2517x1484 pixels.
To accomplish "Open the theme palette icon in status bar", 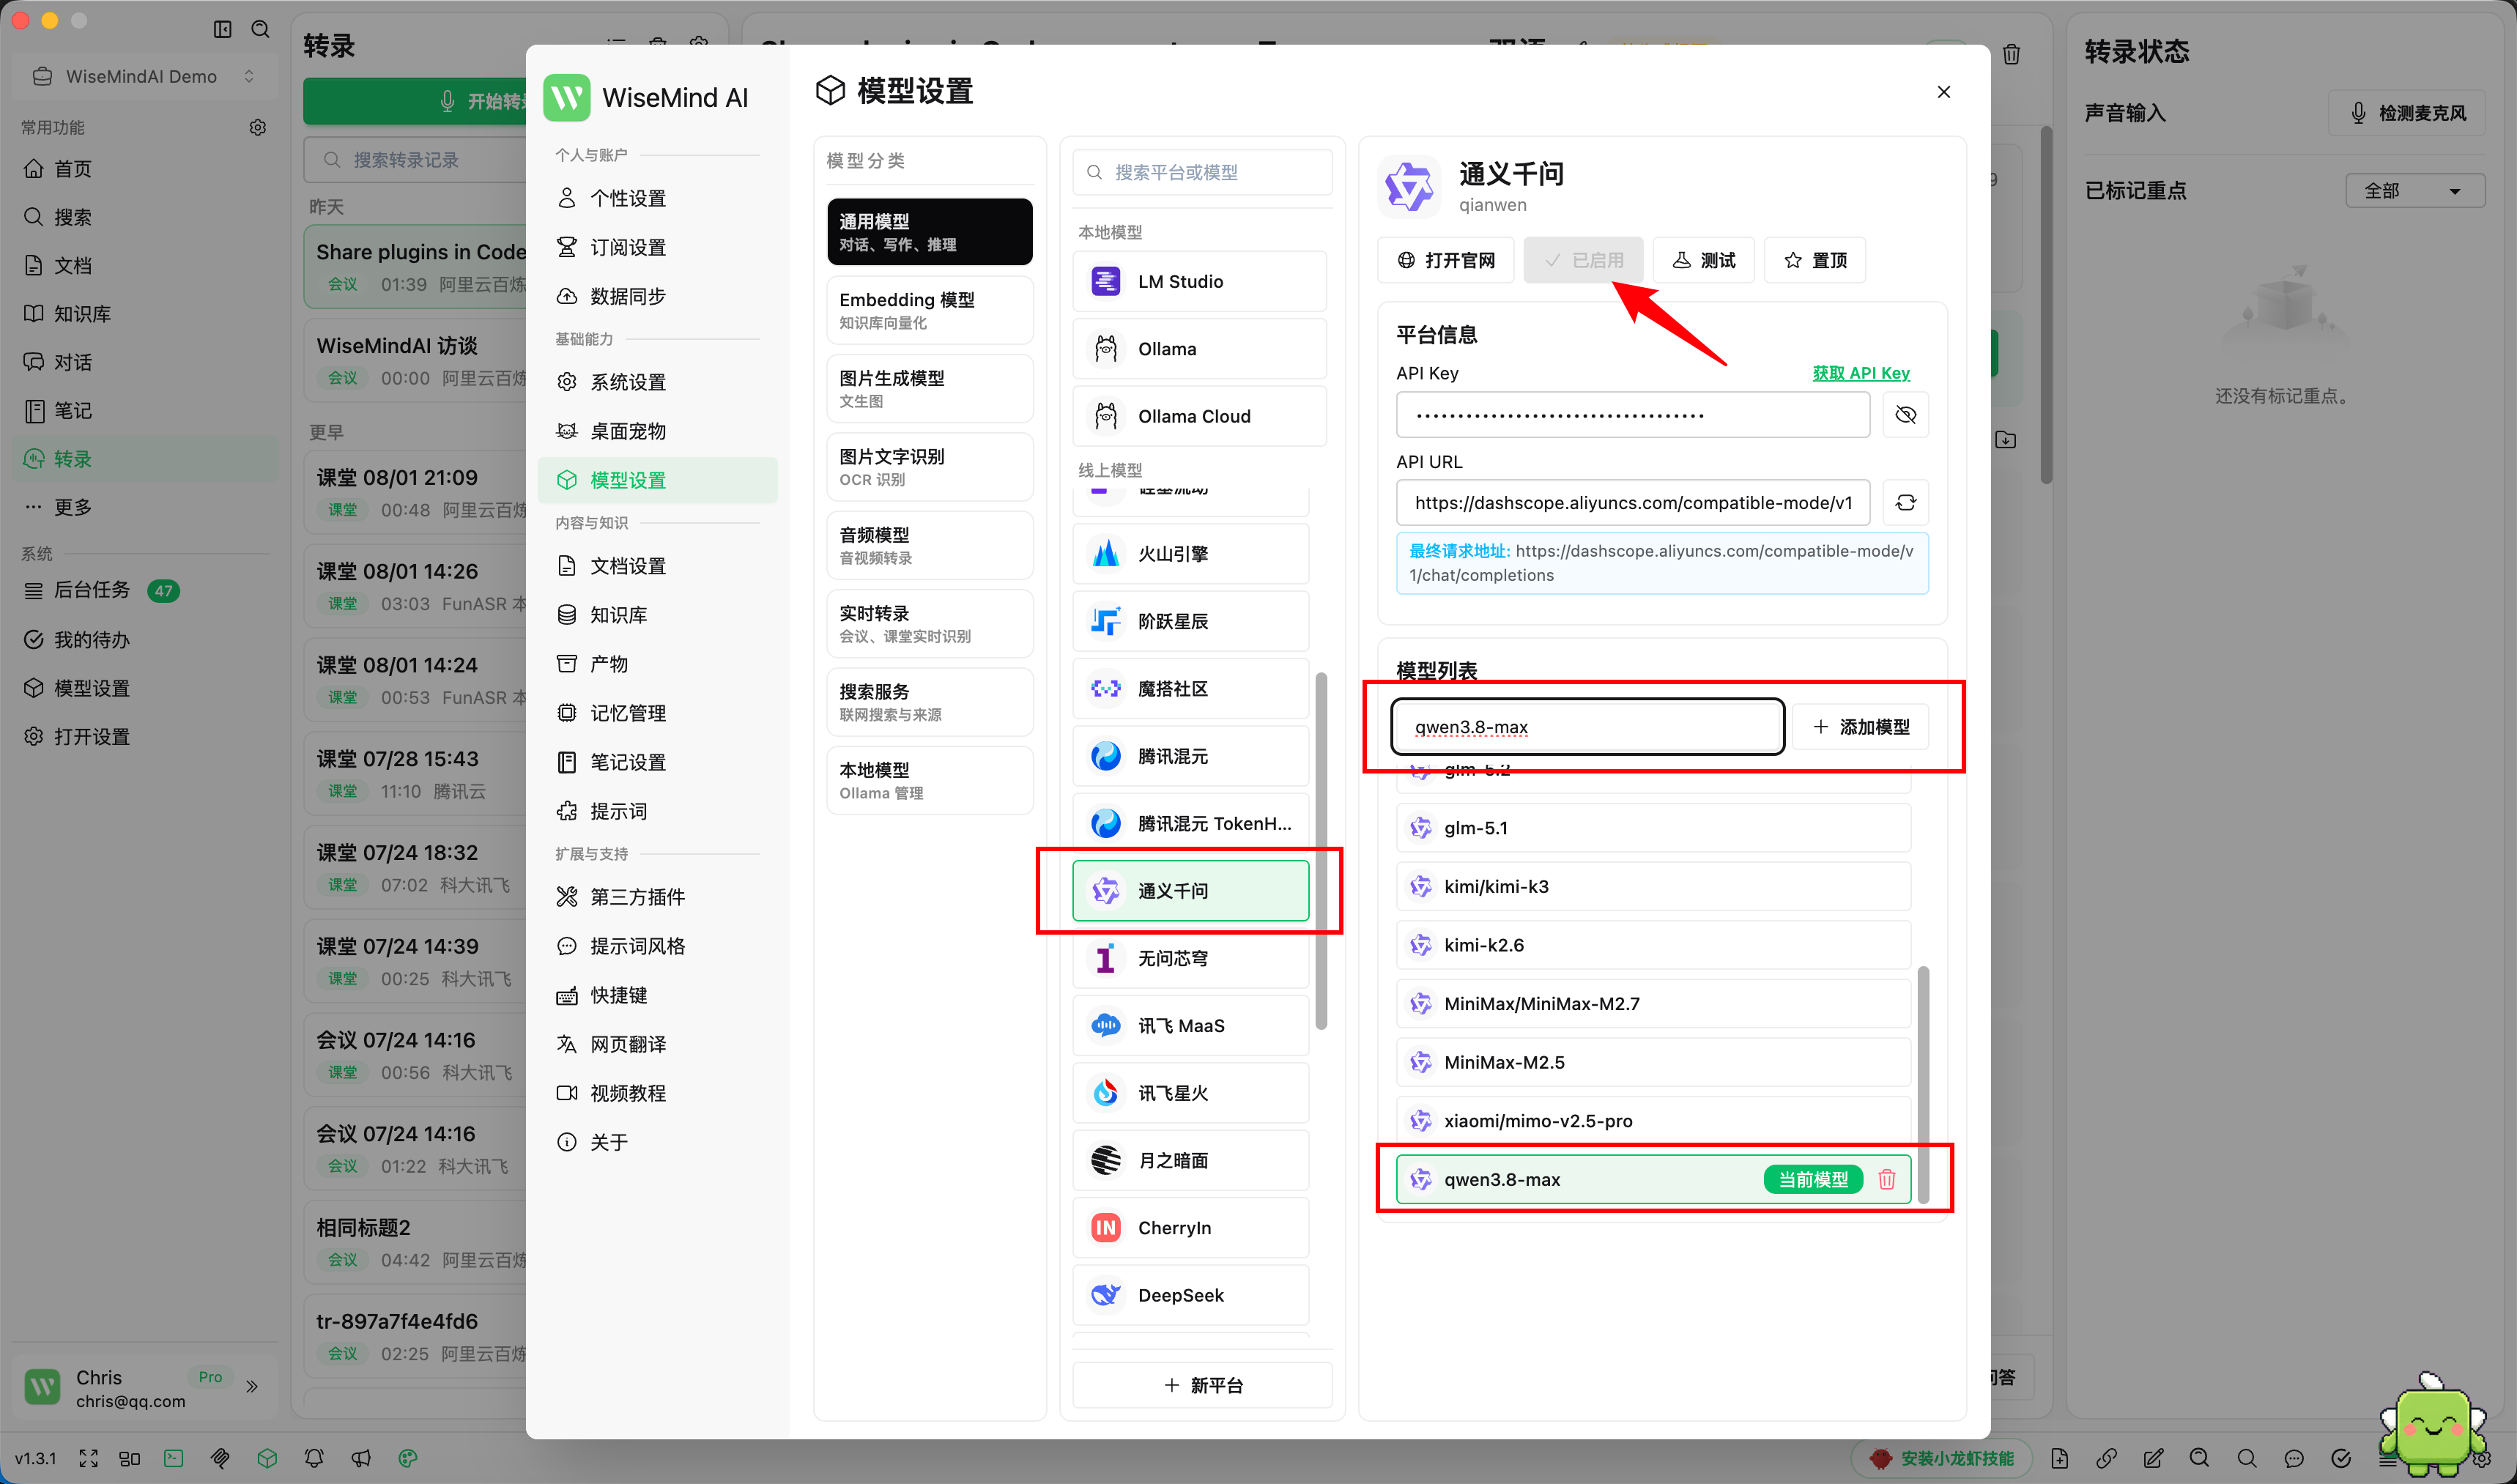I will pyautogui.click(x=408, y=1458).
